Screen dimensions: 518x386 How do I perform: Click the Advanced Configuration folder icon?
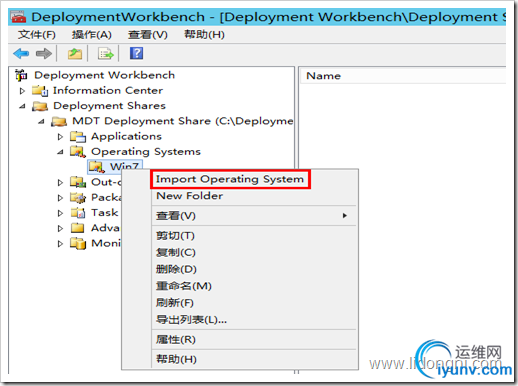coord(78,228)
